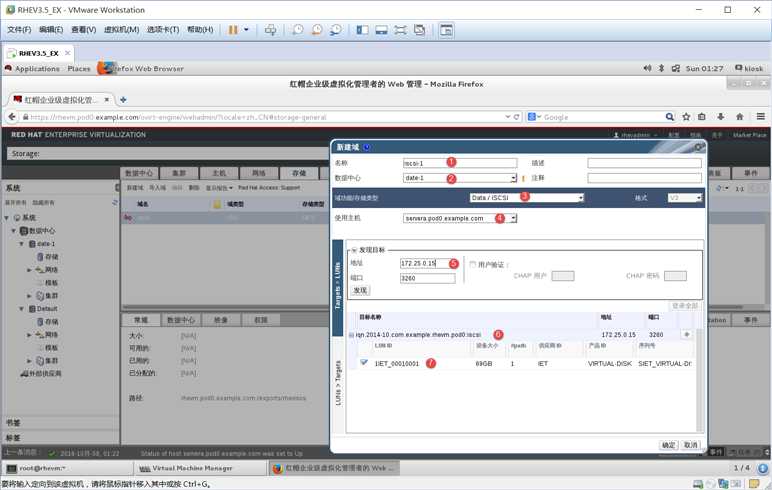Image resolution: width=772 pixels, height=490 pixels.
Task: Toggle checkbox for LUN 1IET_00010001
Action: tap(364, 363)
